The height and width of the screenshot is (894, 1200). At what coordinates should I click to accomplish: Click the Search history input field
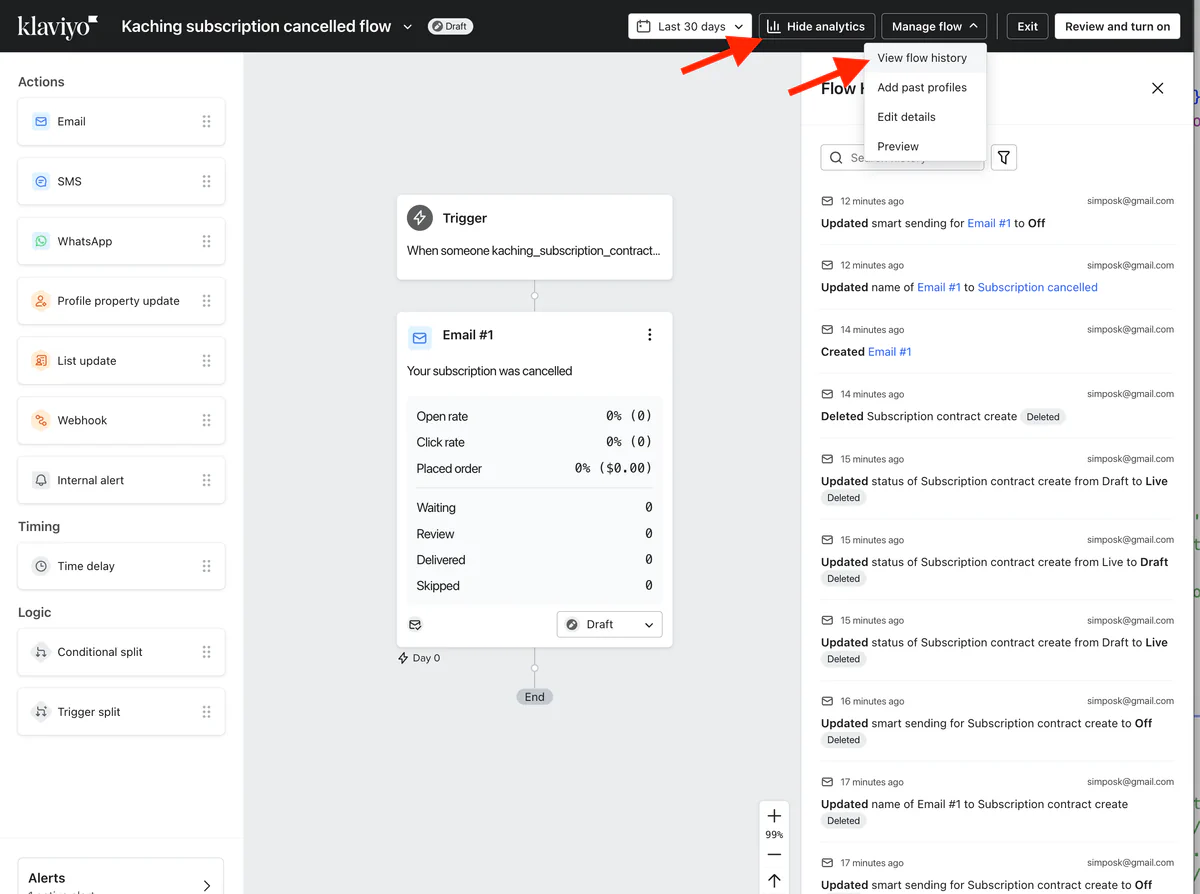click(x=902, y=157)
